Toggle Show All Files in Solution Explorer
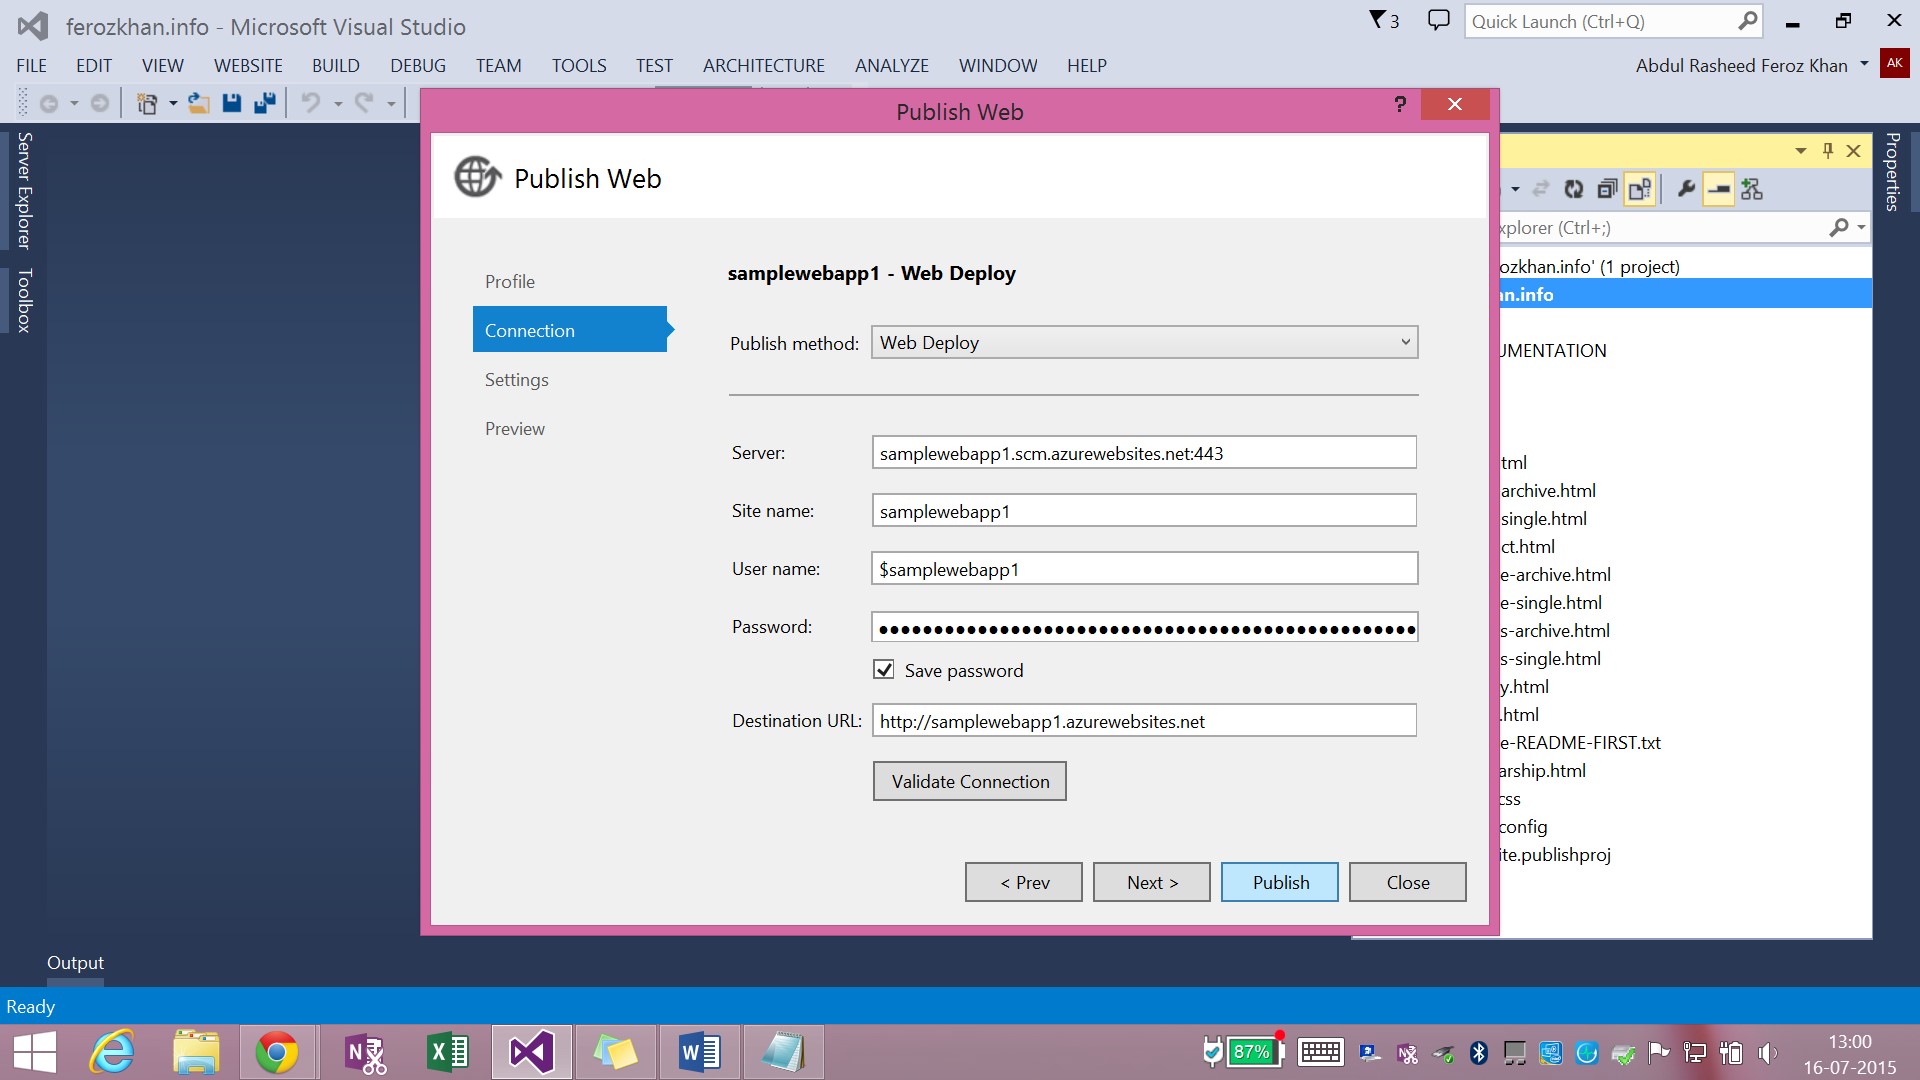 (x=1640, y=189)
